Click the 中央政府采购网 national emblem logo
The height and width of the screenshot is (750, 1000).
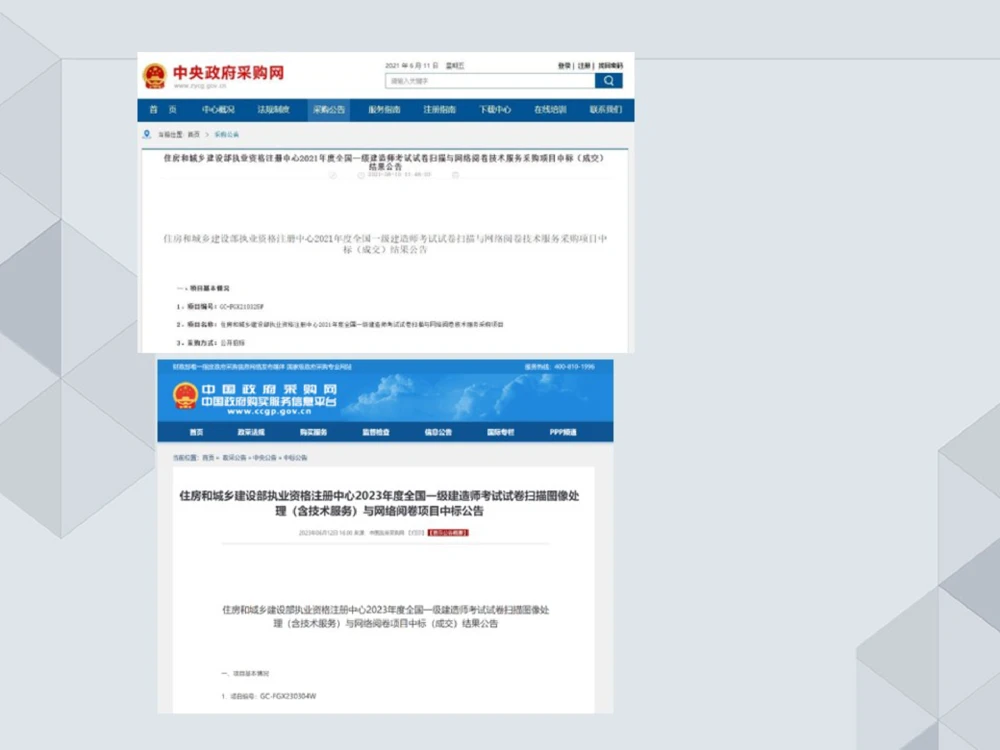(155, 76)
